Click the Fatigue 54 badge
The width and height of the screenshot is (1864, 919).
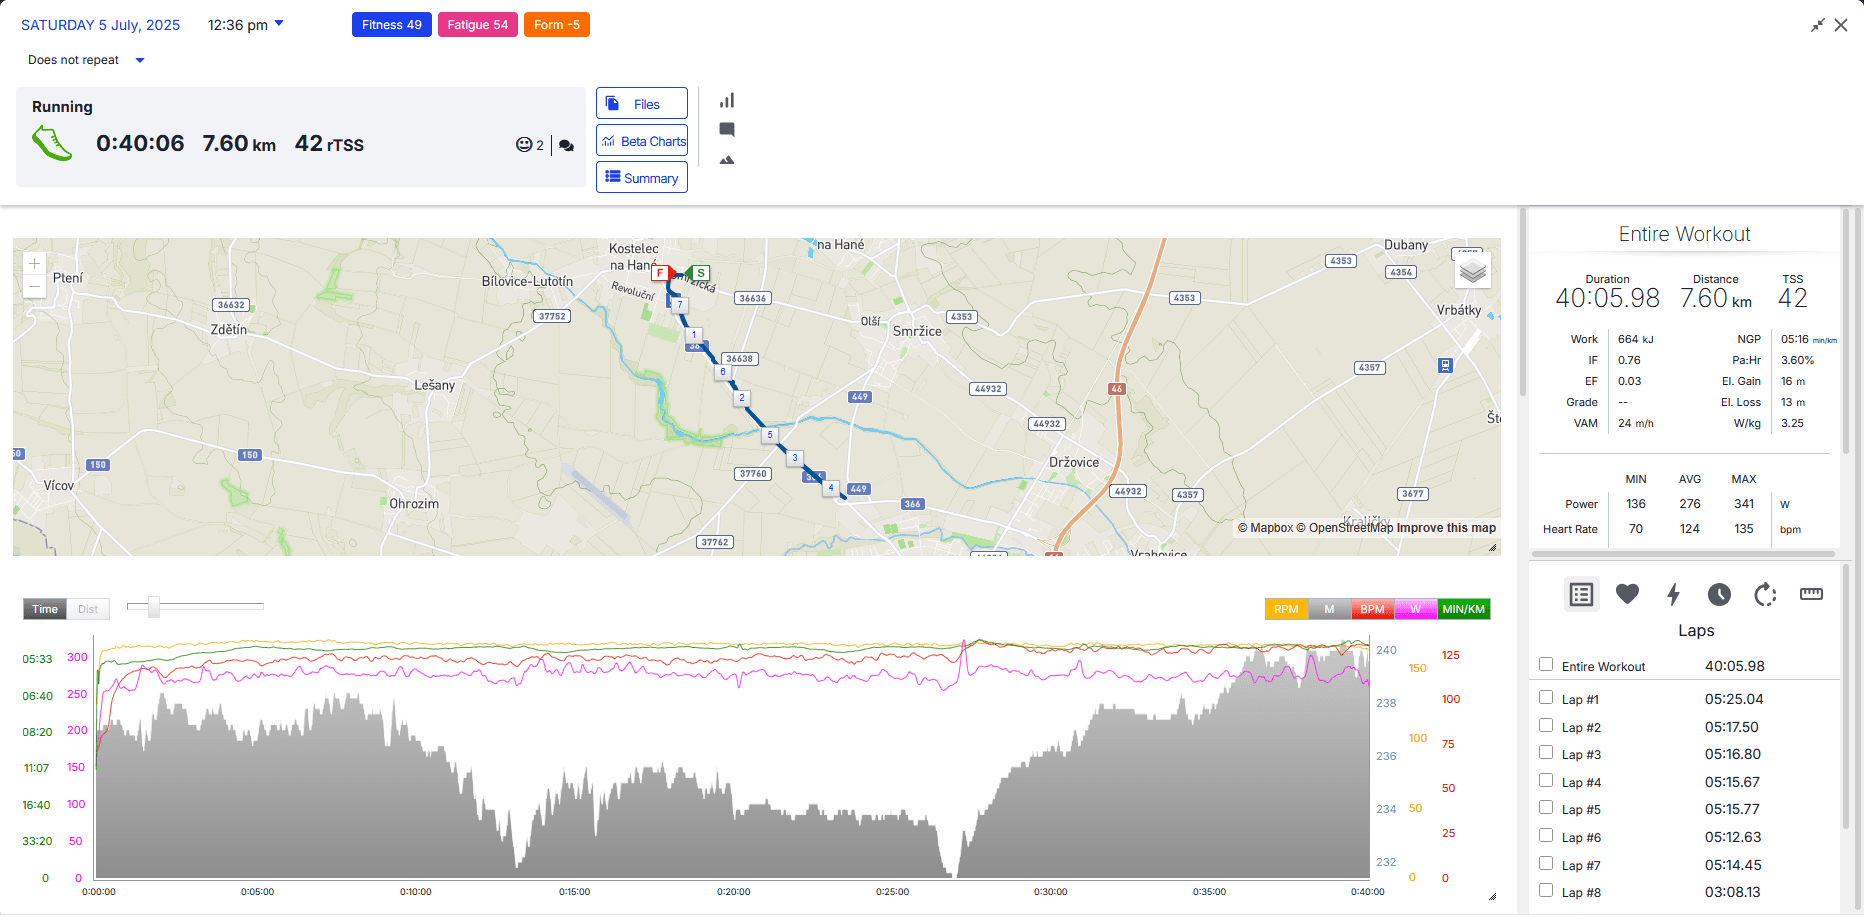coord(478,25)
